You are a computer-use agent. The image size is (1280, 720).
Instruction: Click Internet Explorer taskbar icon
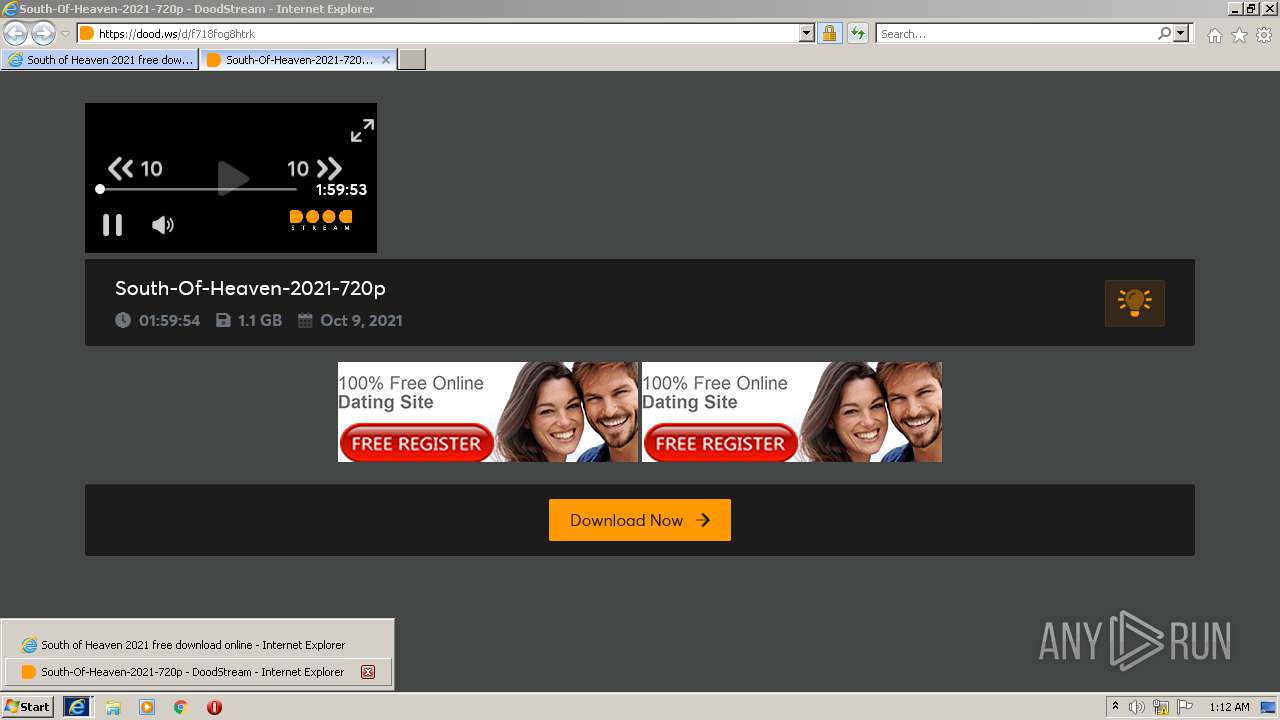pyautogui.click(x=76, y=706)
